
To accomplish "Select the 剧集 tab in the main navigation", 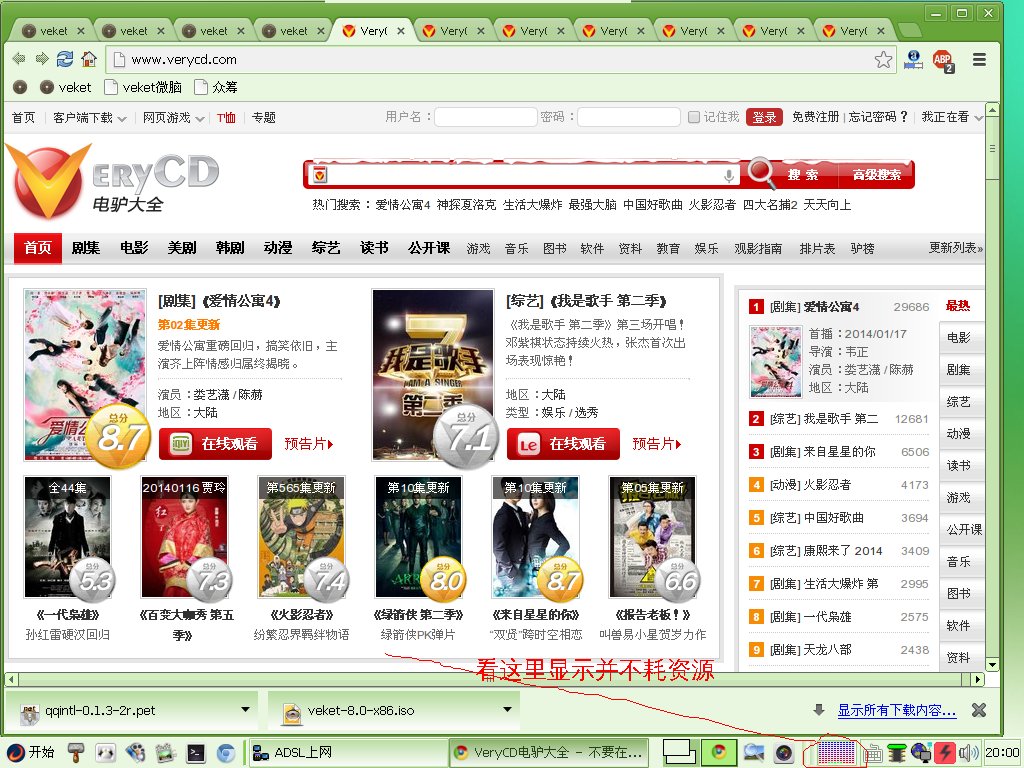I will tap(86, 248).
